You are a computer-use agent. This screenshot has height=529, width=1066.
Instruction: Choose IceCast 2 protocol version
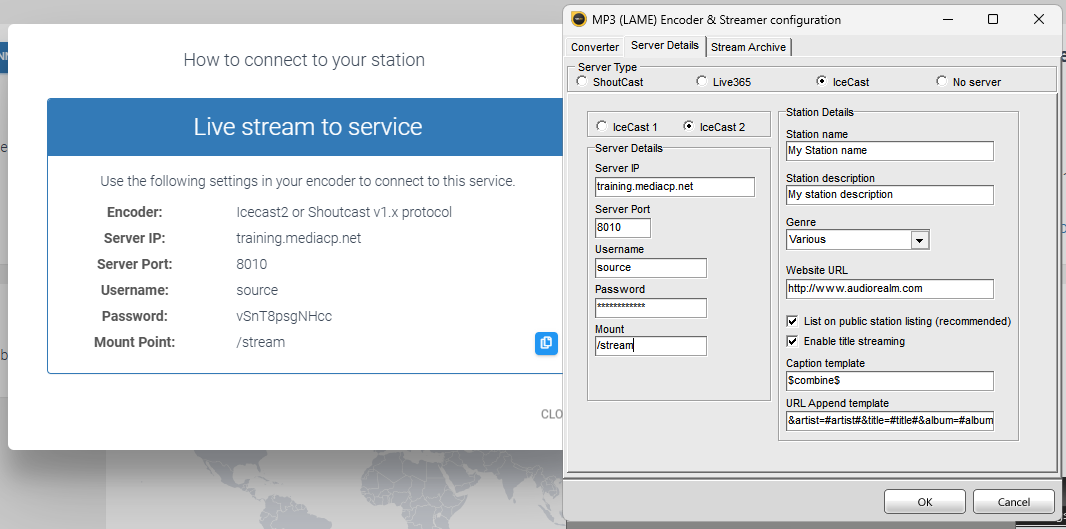688,126
